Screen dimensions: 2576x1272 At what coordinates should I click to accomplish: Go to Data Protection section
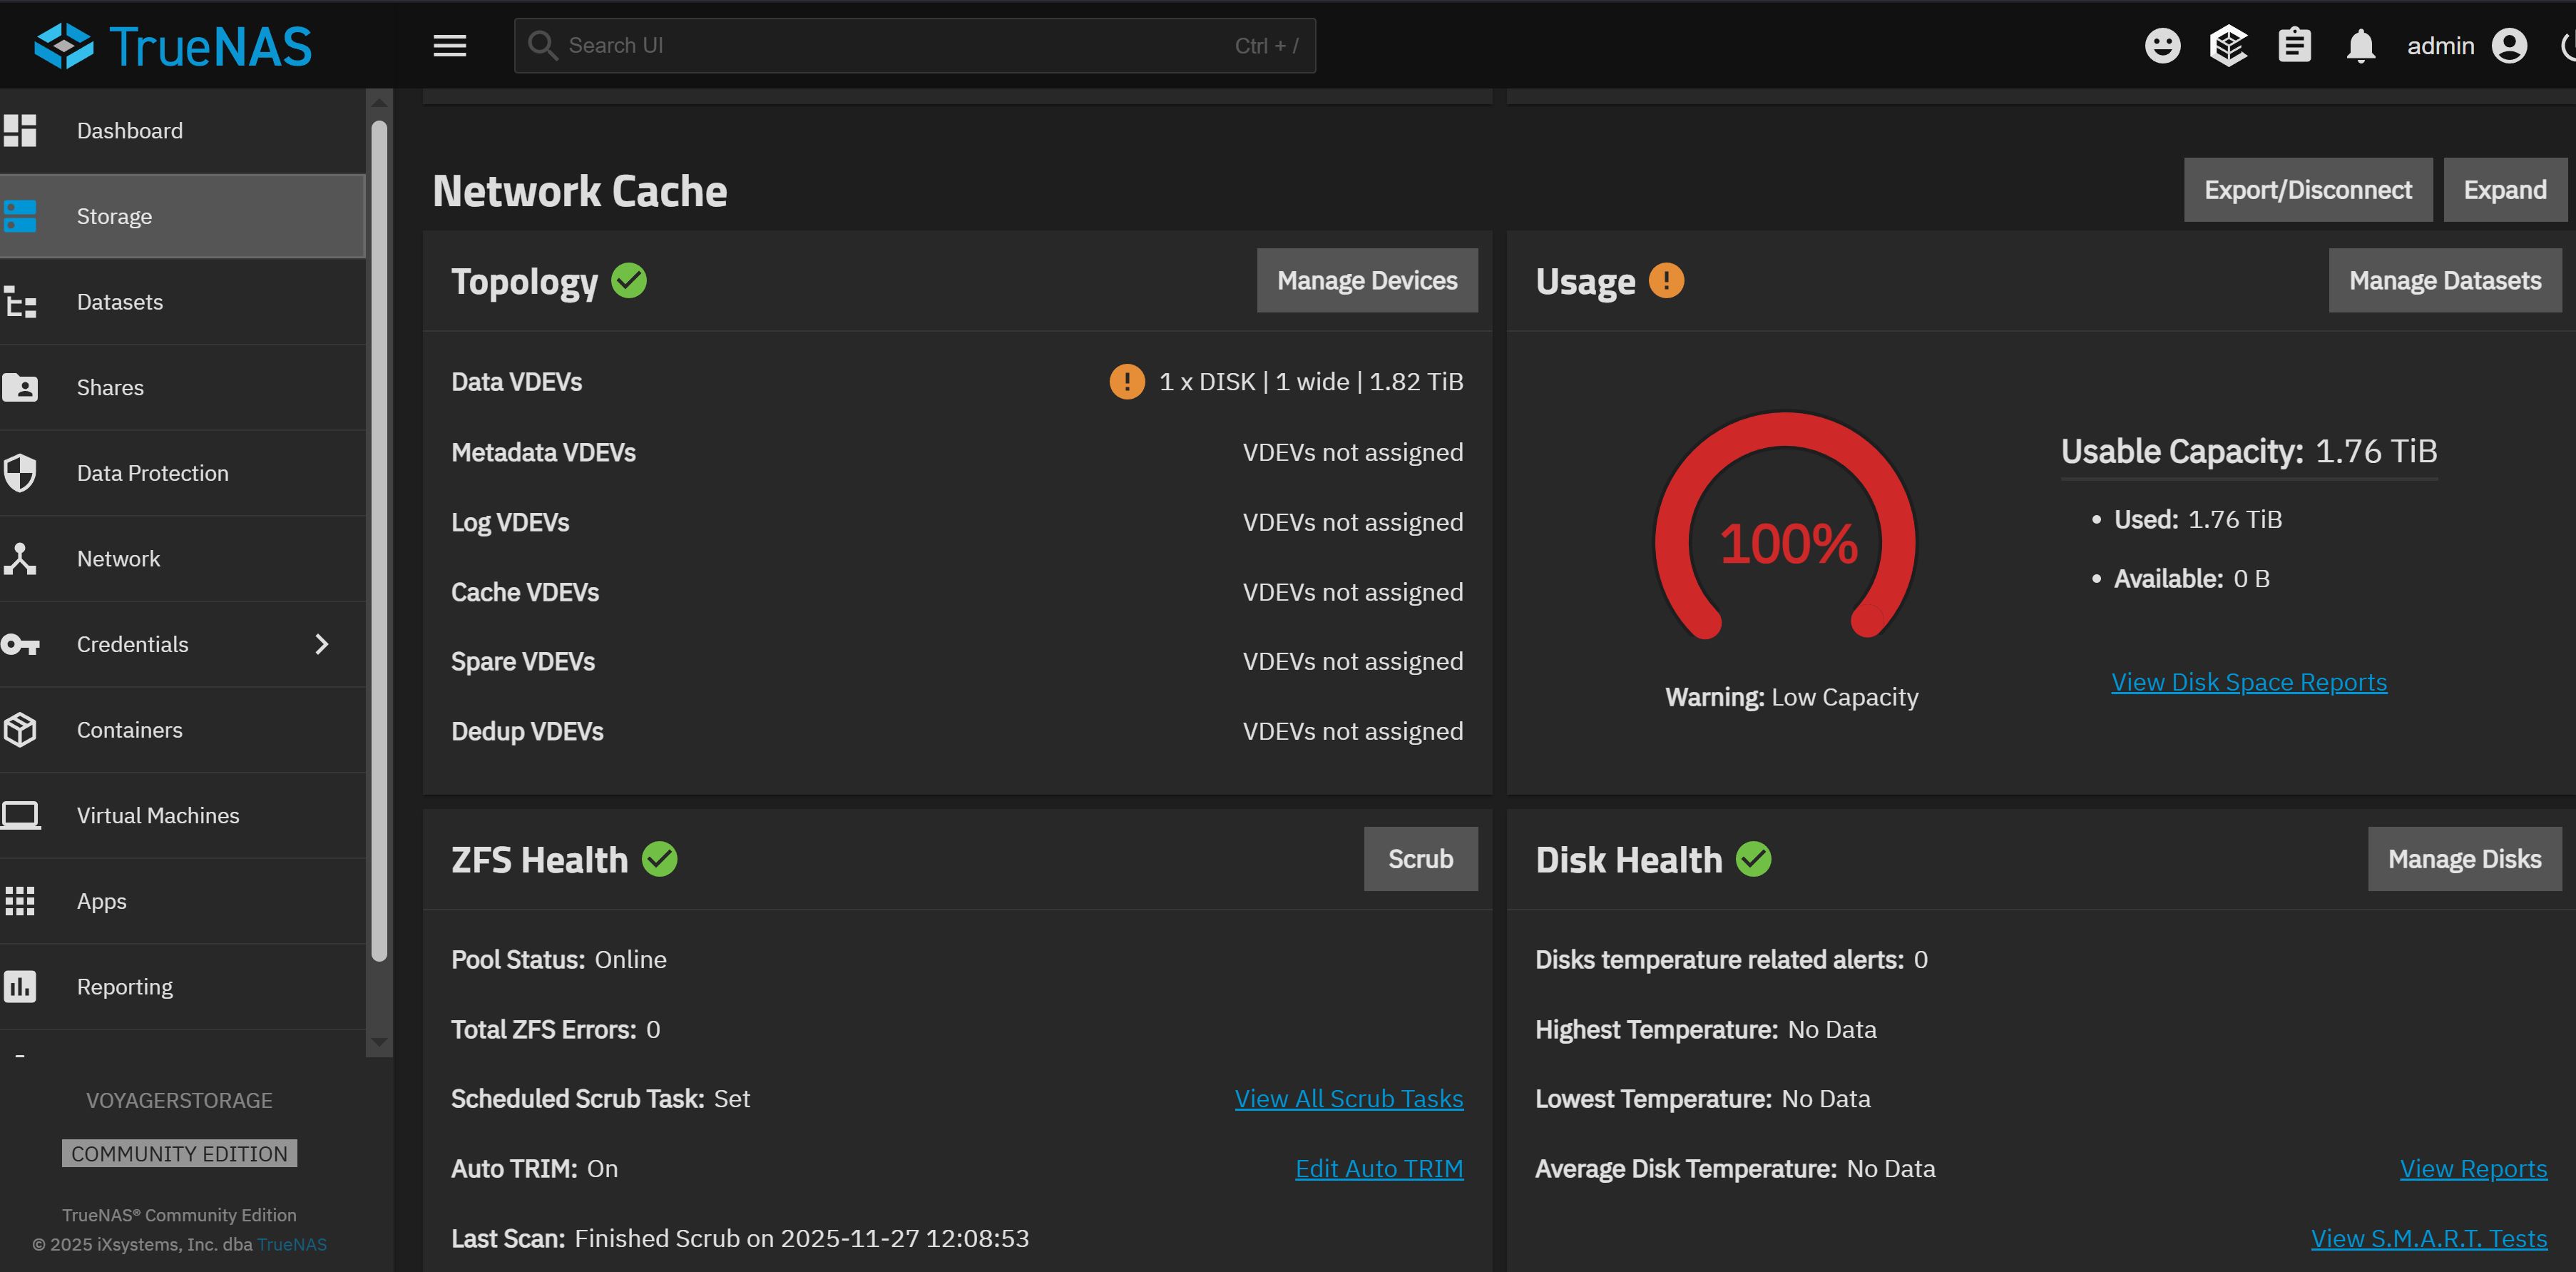(x=152, y=473)
